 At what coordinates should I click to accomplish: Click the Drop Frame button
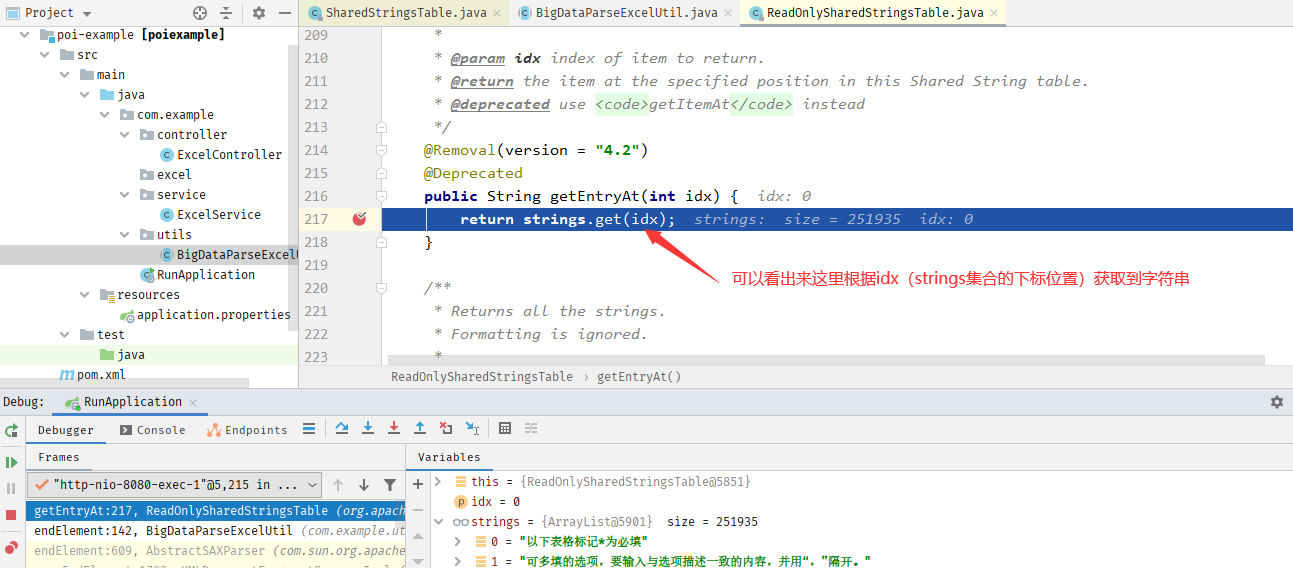coord(446,428)
